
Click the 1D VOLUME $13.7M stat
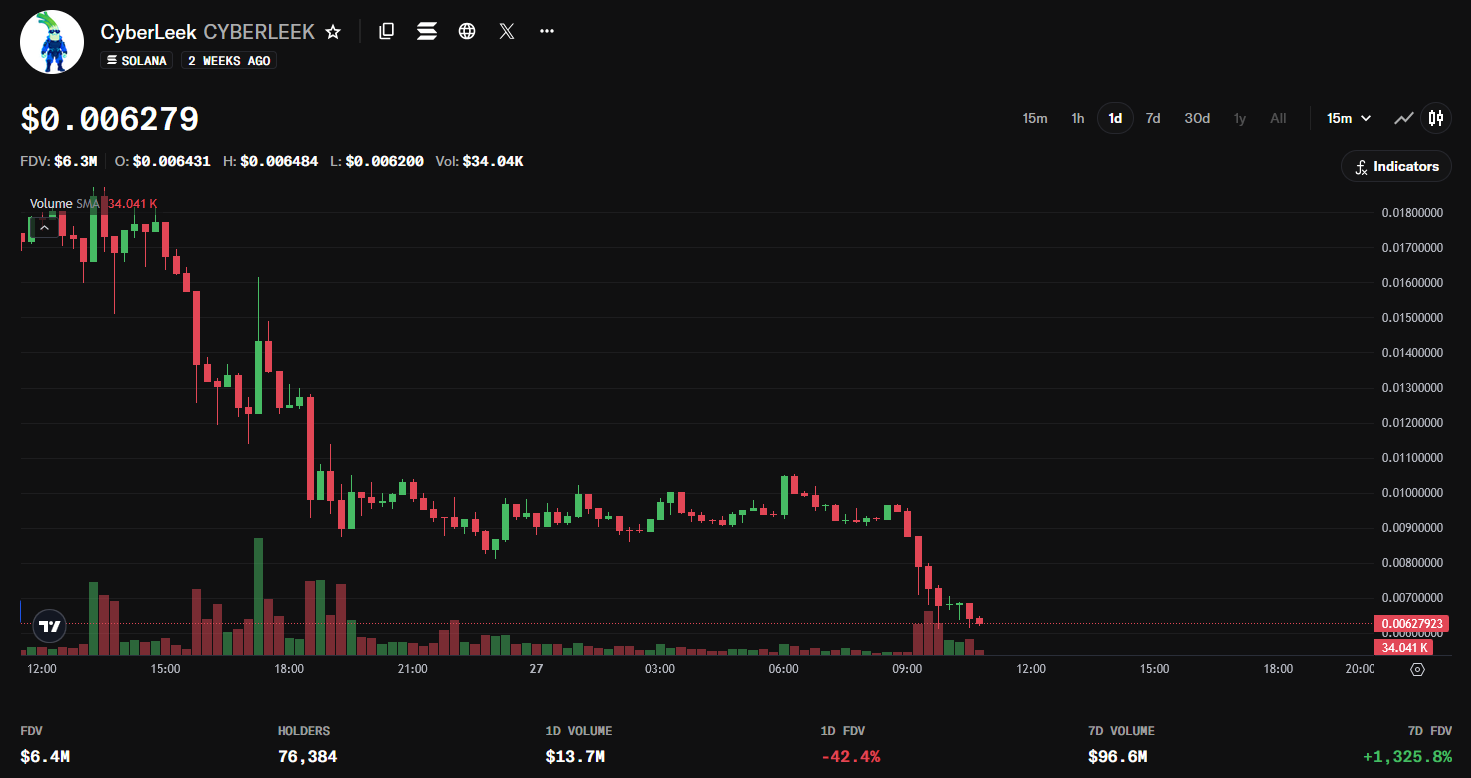(579, 745)
